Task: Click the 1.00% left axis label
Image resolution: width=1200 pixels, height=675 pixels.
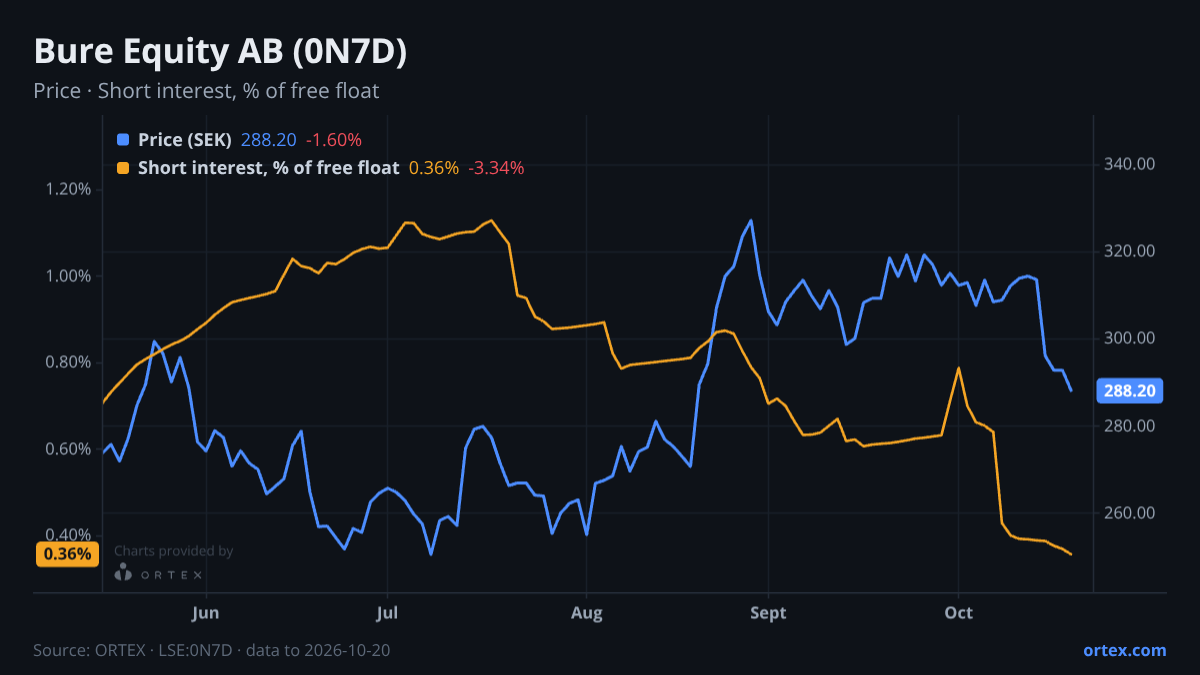Action: click(x=67, y=276)
